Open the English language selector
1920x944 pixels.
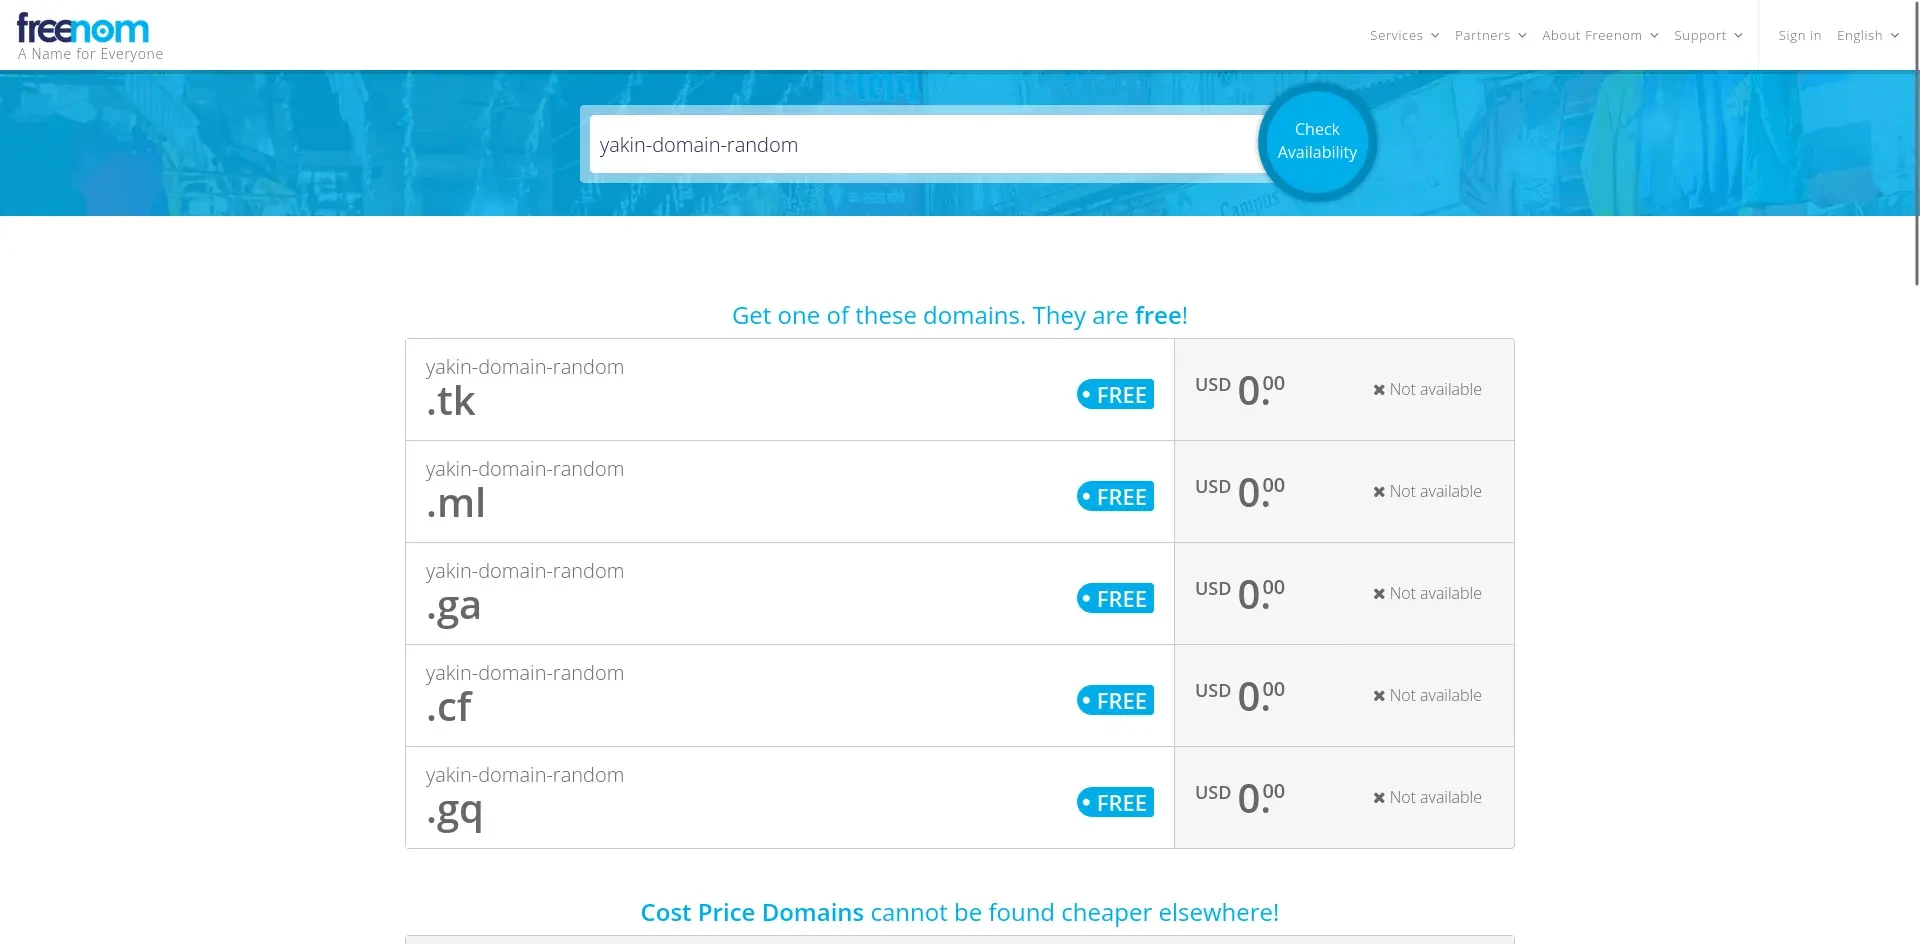pyautogui.click(x=1867, y=35)
